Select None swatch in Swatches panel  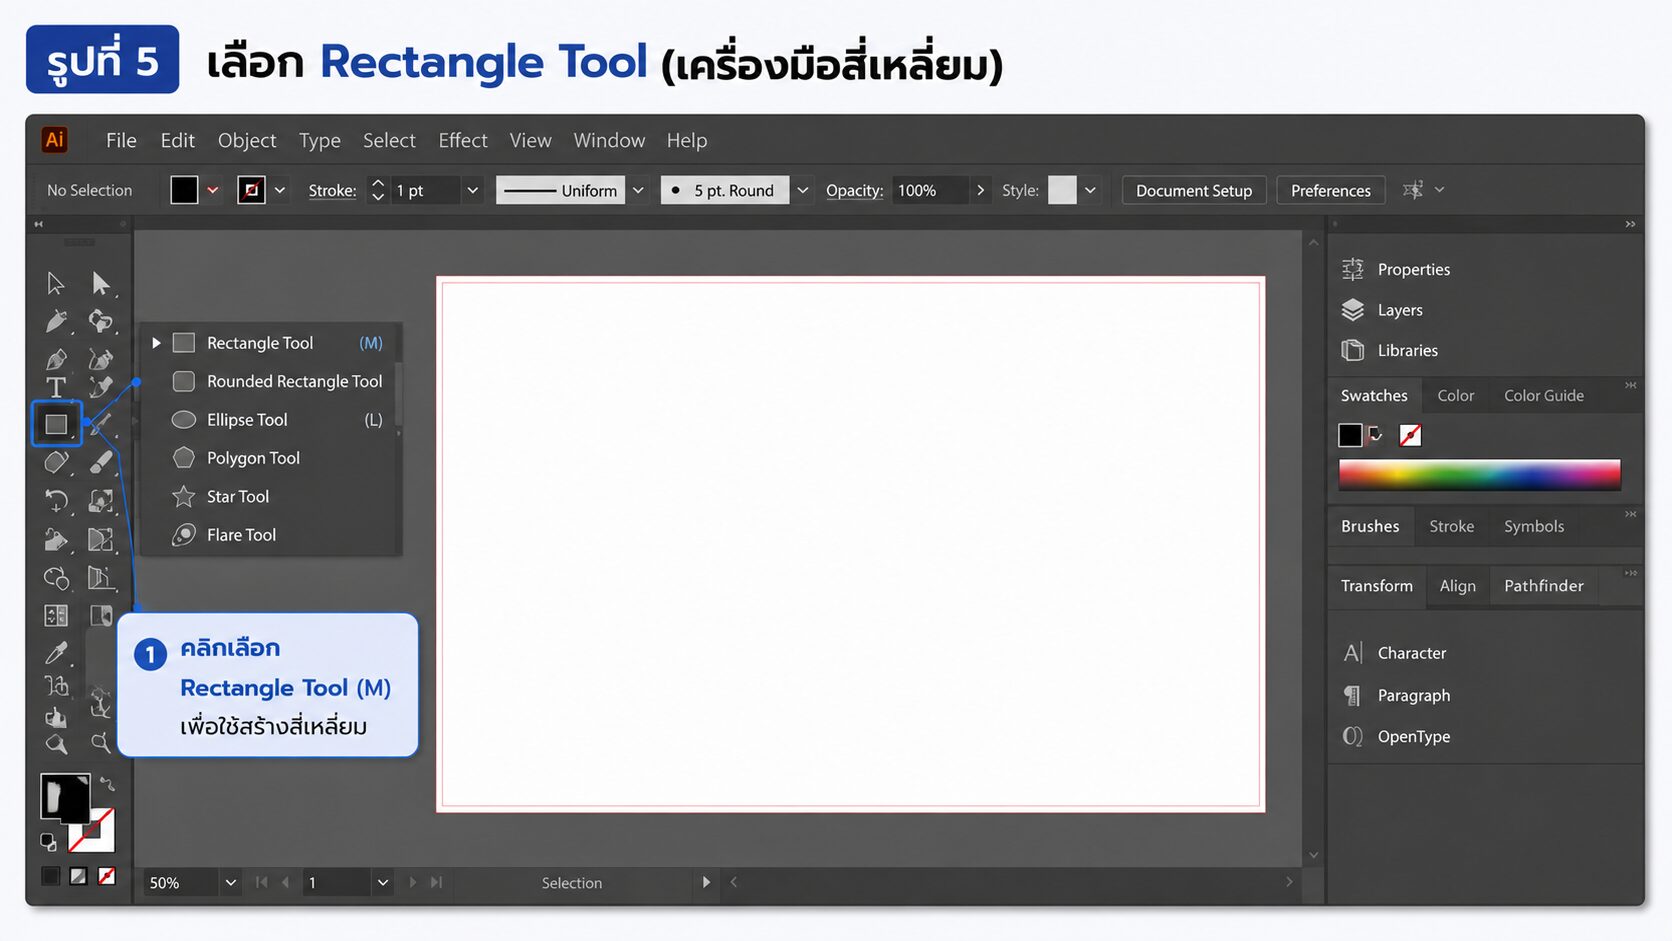1410,435
